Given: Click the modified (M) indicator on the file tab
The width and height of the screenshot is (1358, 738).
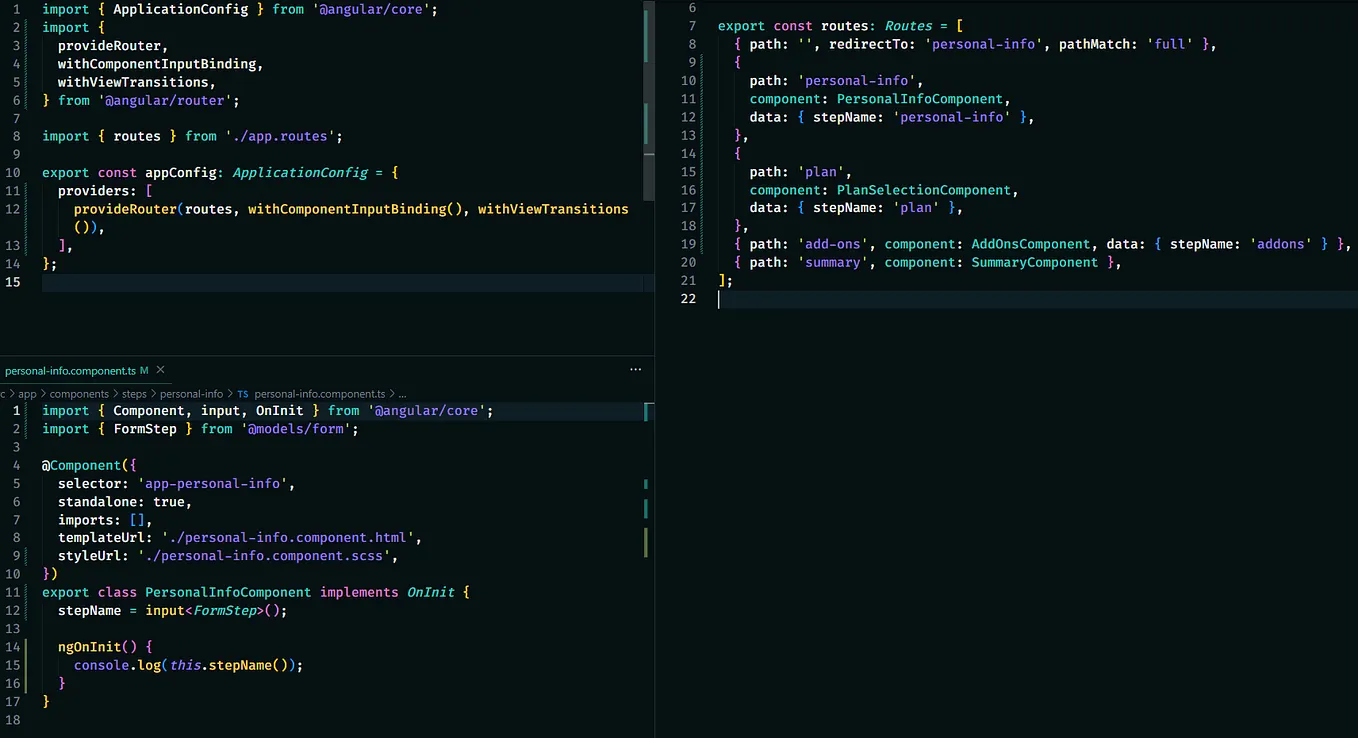Looking at the screenshot, I should 143,370.
